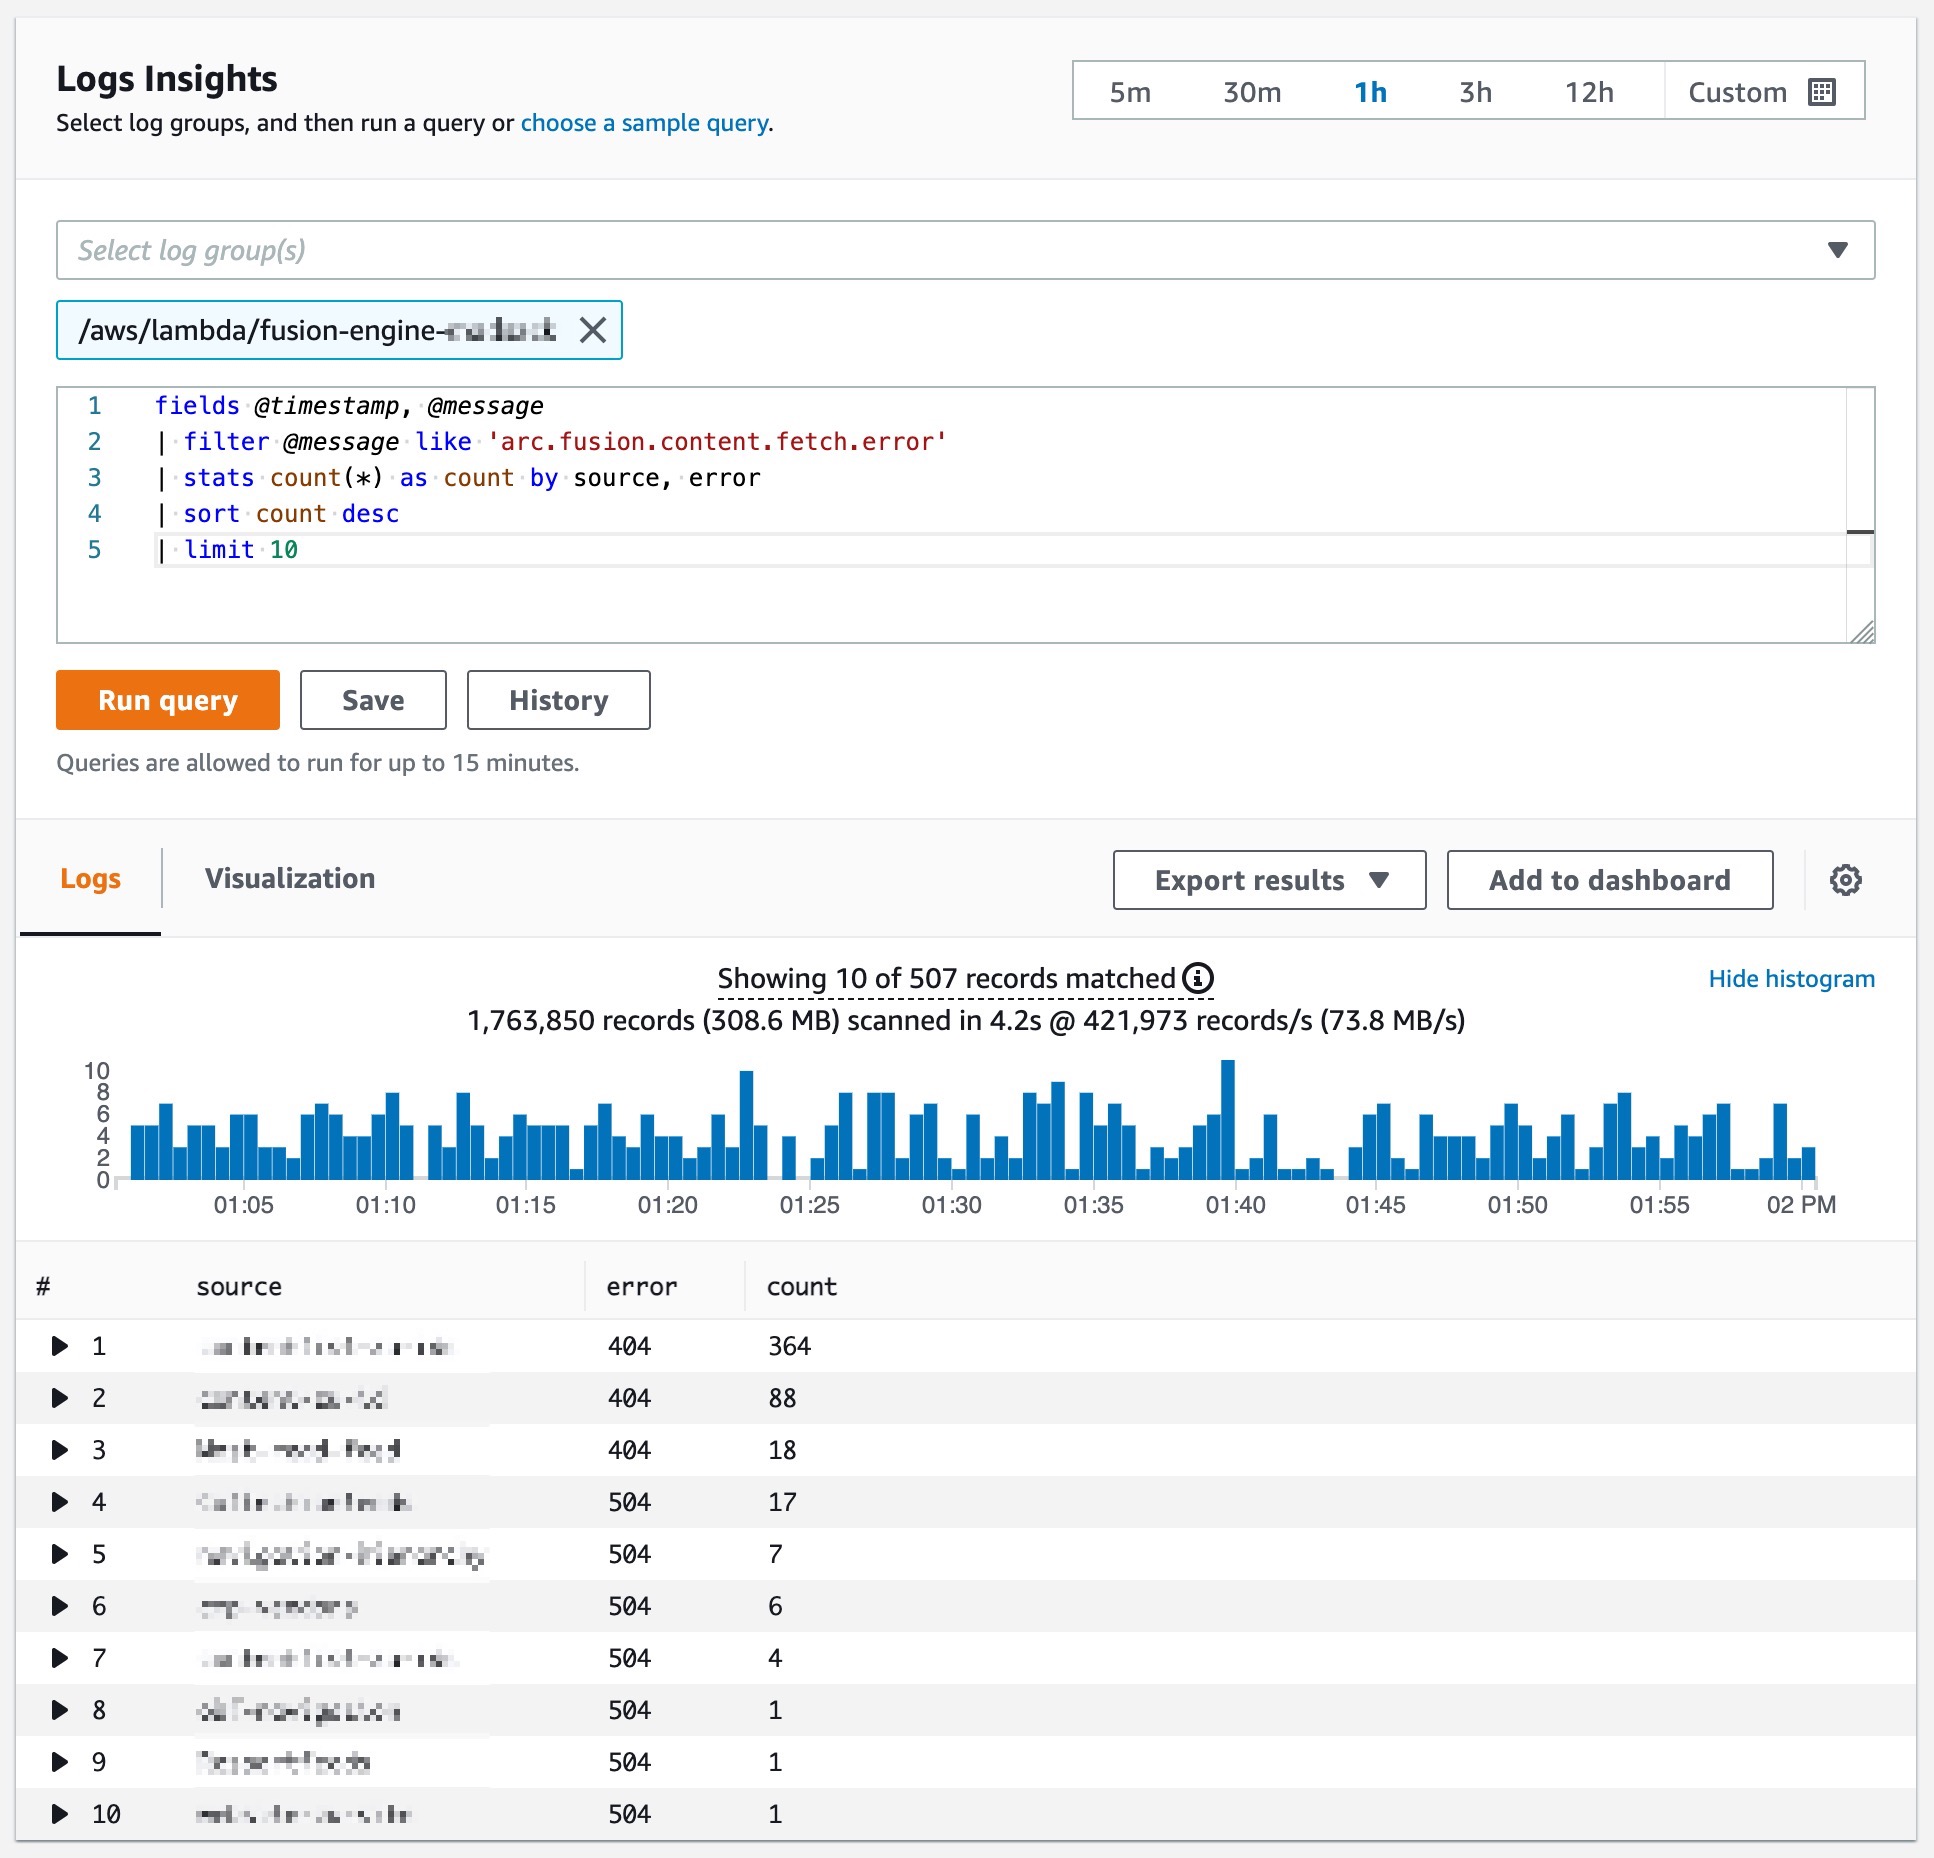
Task: Click the count value 7 in row 5
Action: pos(775,1554)
